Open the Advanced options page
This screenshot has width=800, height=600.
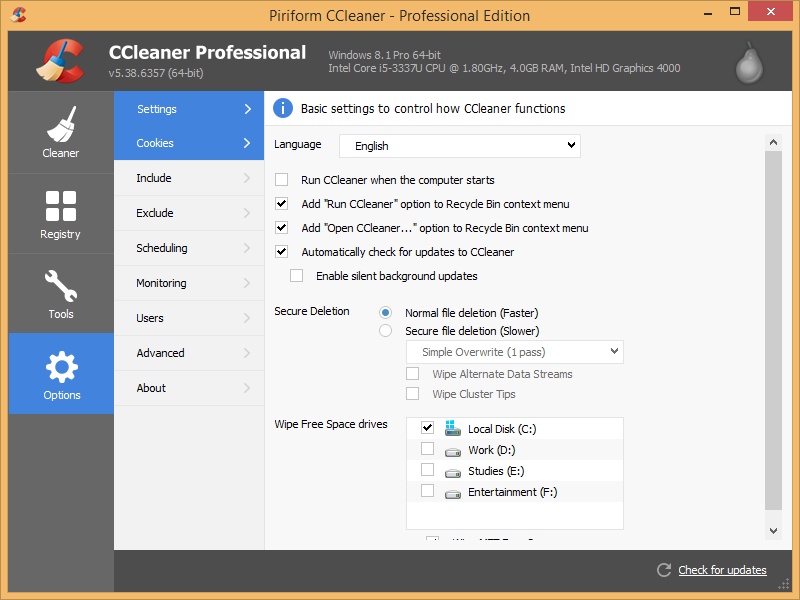pos(189,353)
